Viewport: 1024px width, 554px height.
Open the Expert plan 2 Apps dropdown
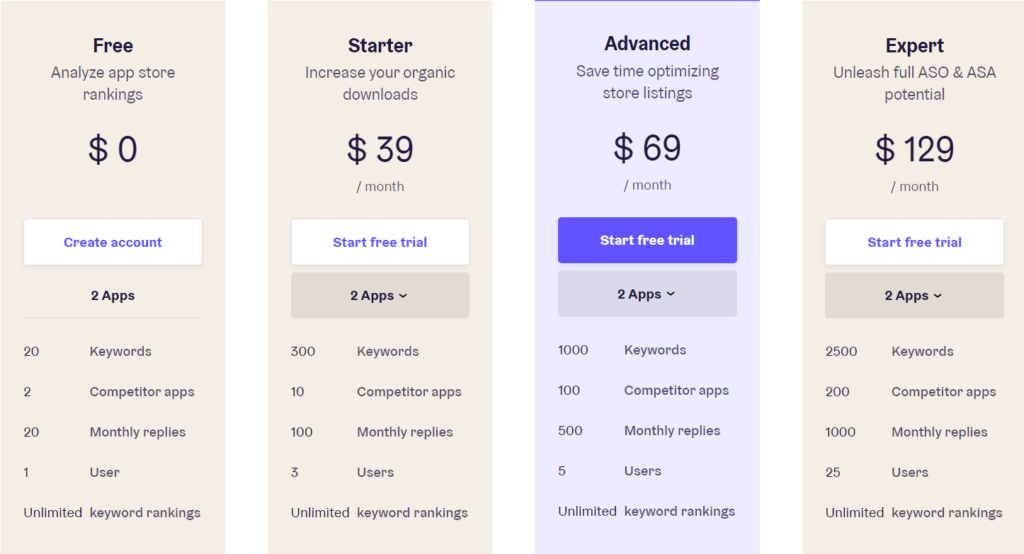(914, 295)
